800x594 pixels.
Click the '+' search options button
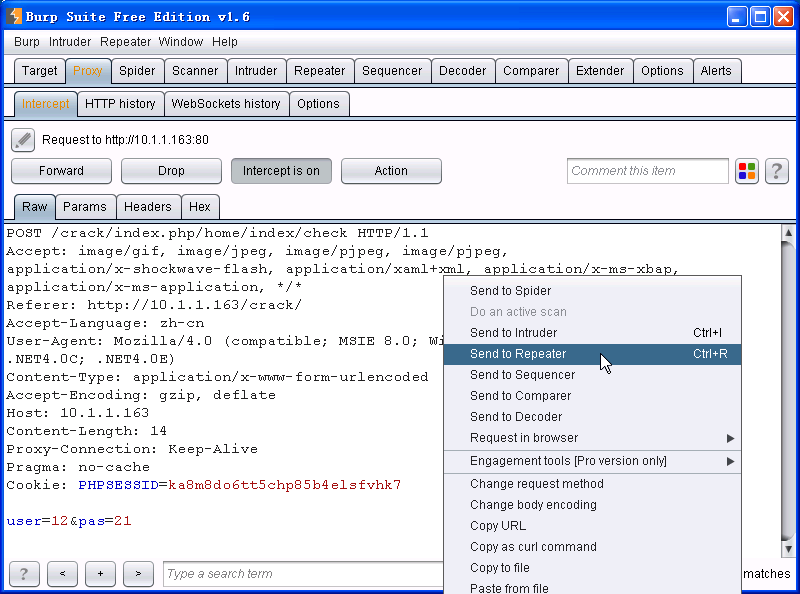click(101, 574)
